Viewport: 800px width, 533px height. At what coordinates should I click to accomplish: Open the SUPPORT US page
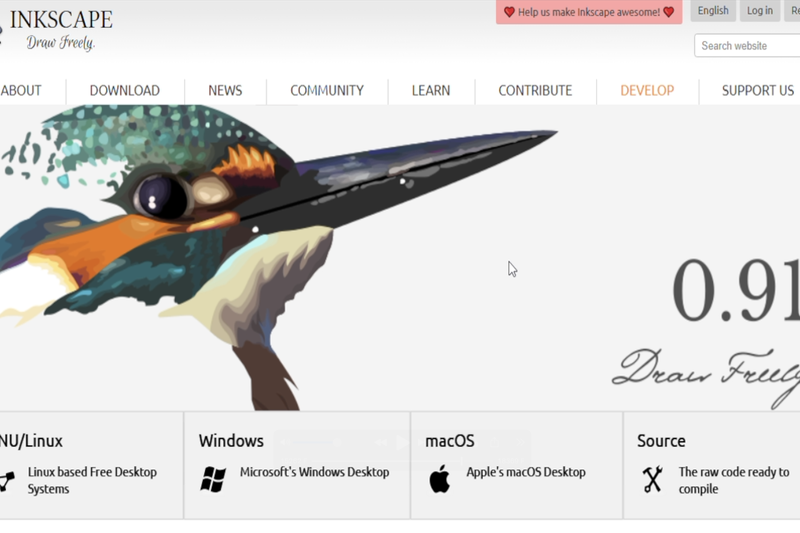(x=758, y=91)
